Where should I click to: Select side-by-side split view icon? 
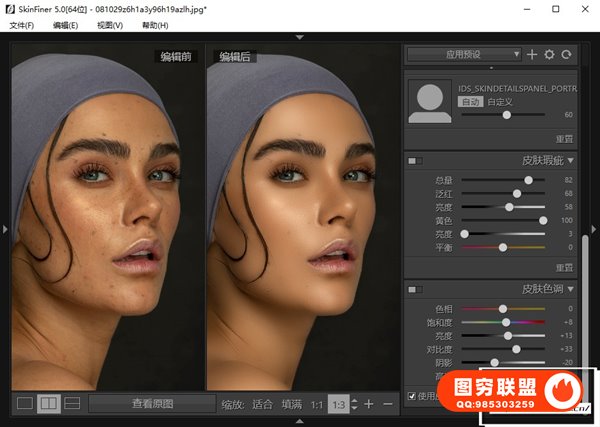pyautogui.click(x=48, y=404)
